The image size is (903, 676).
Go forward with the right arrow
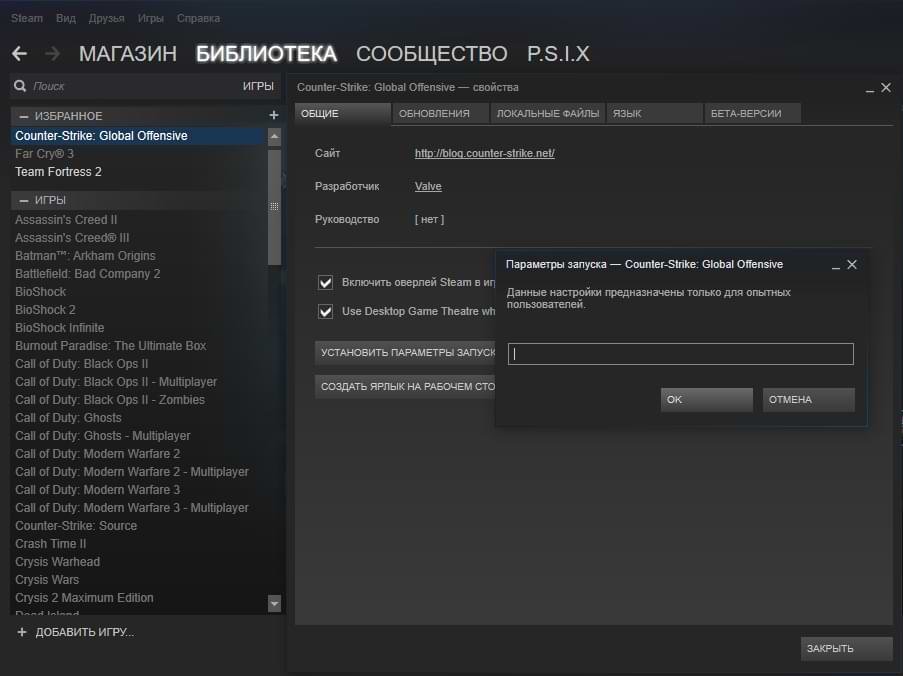point(52,54)
